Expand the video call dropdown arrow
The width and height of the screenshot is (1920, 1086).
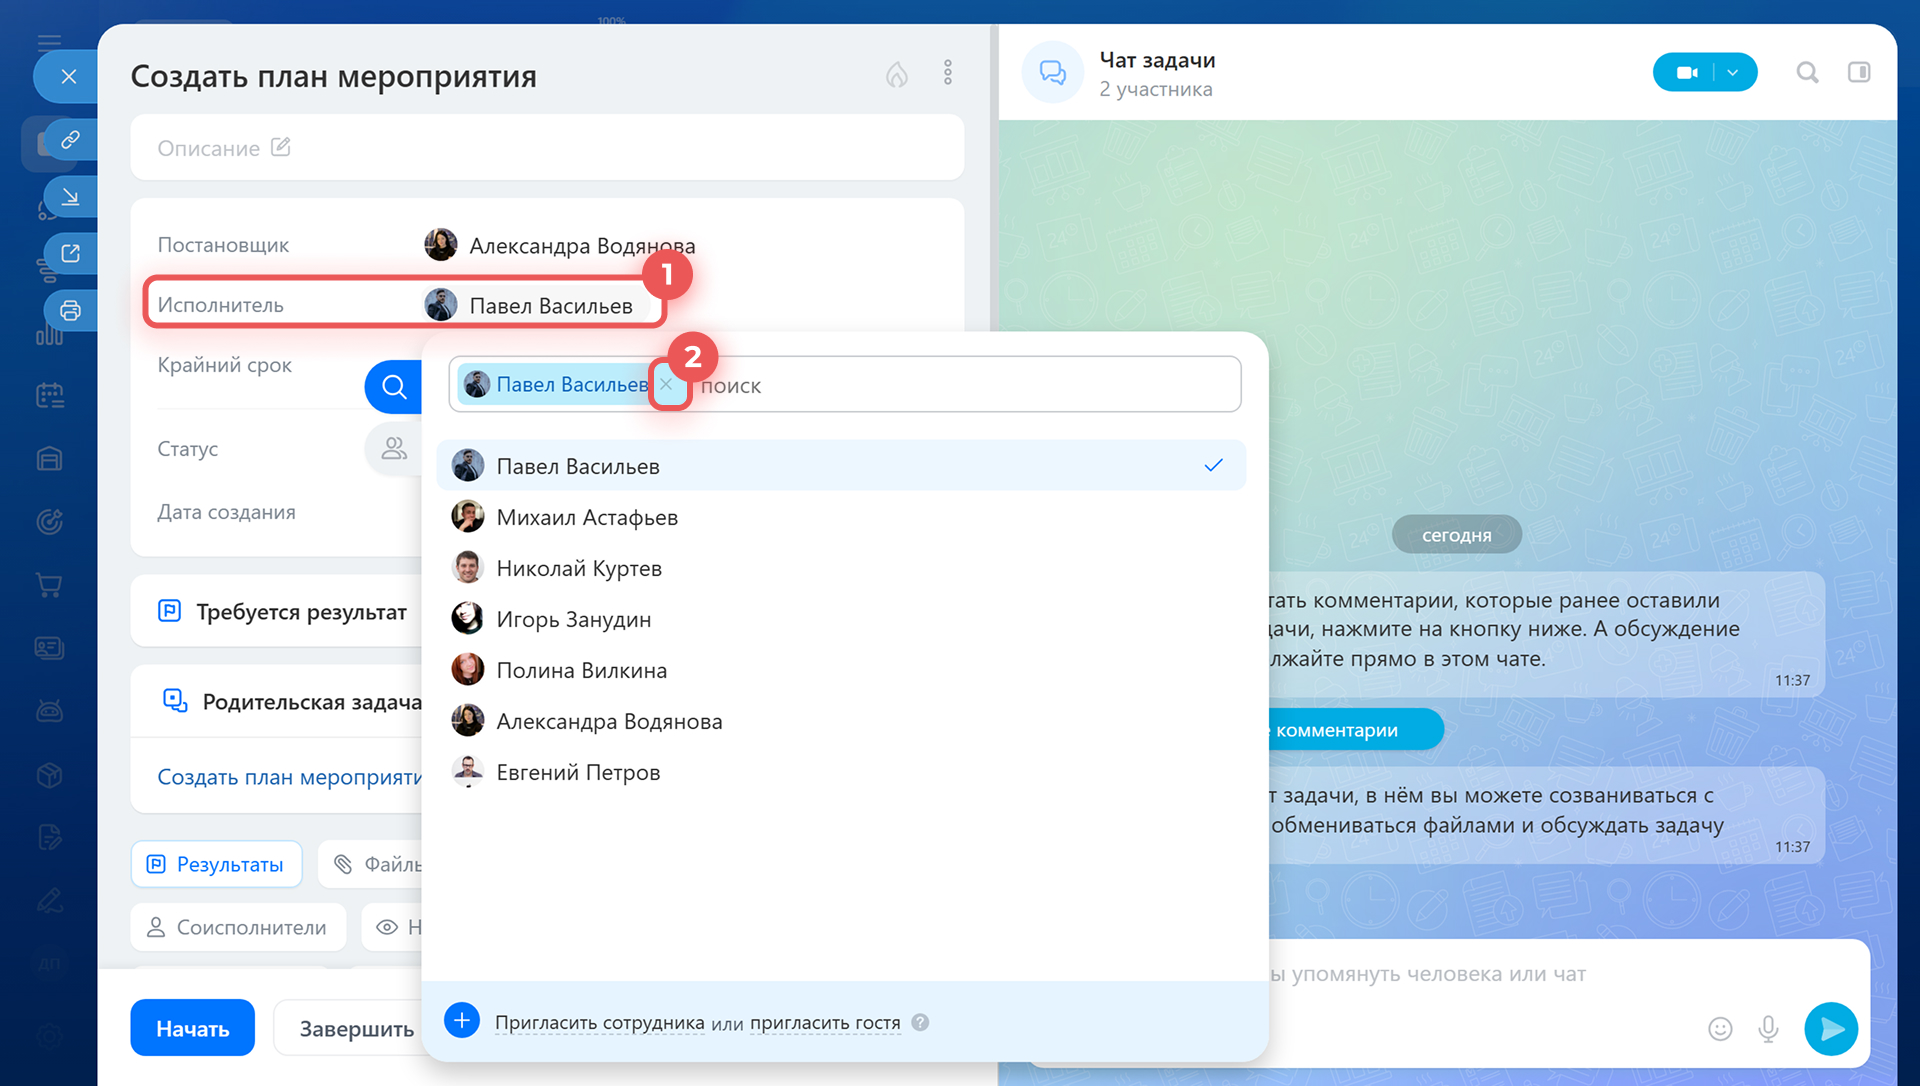(1733, 73)
